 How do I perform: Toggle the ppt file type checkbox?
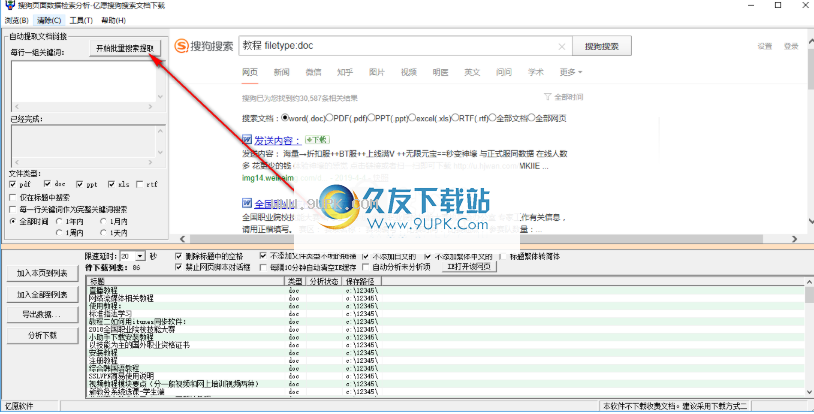[x=79, y=184]
